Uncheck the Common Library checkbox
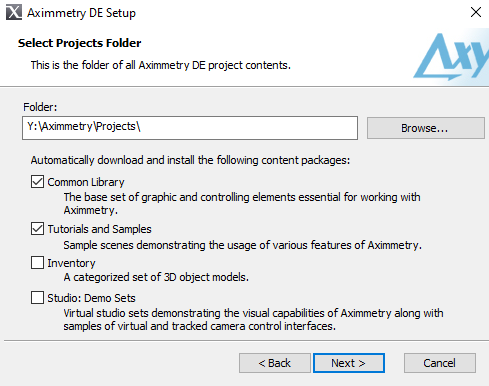 coord(37,182)
